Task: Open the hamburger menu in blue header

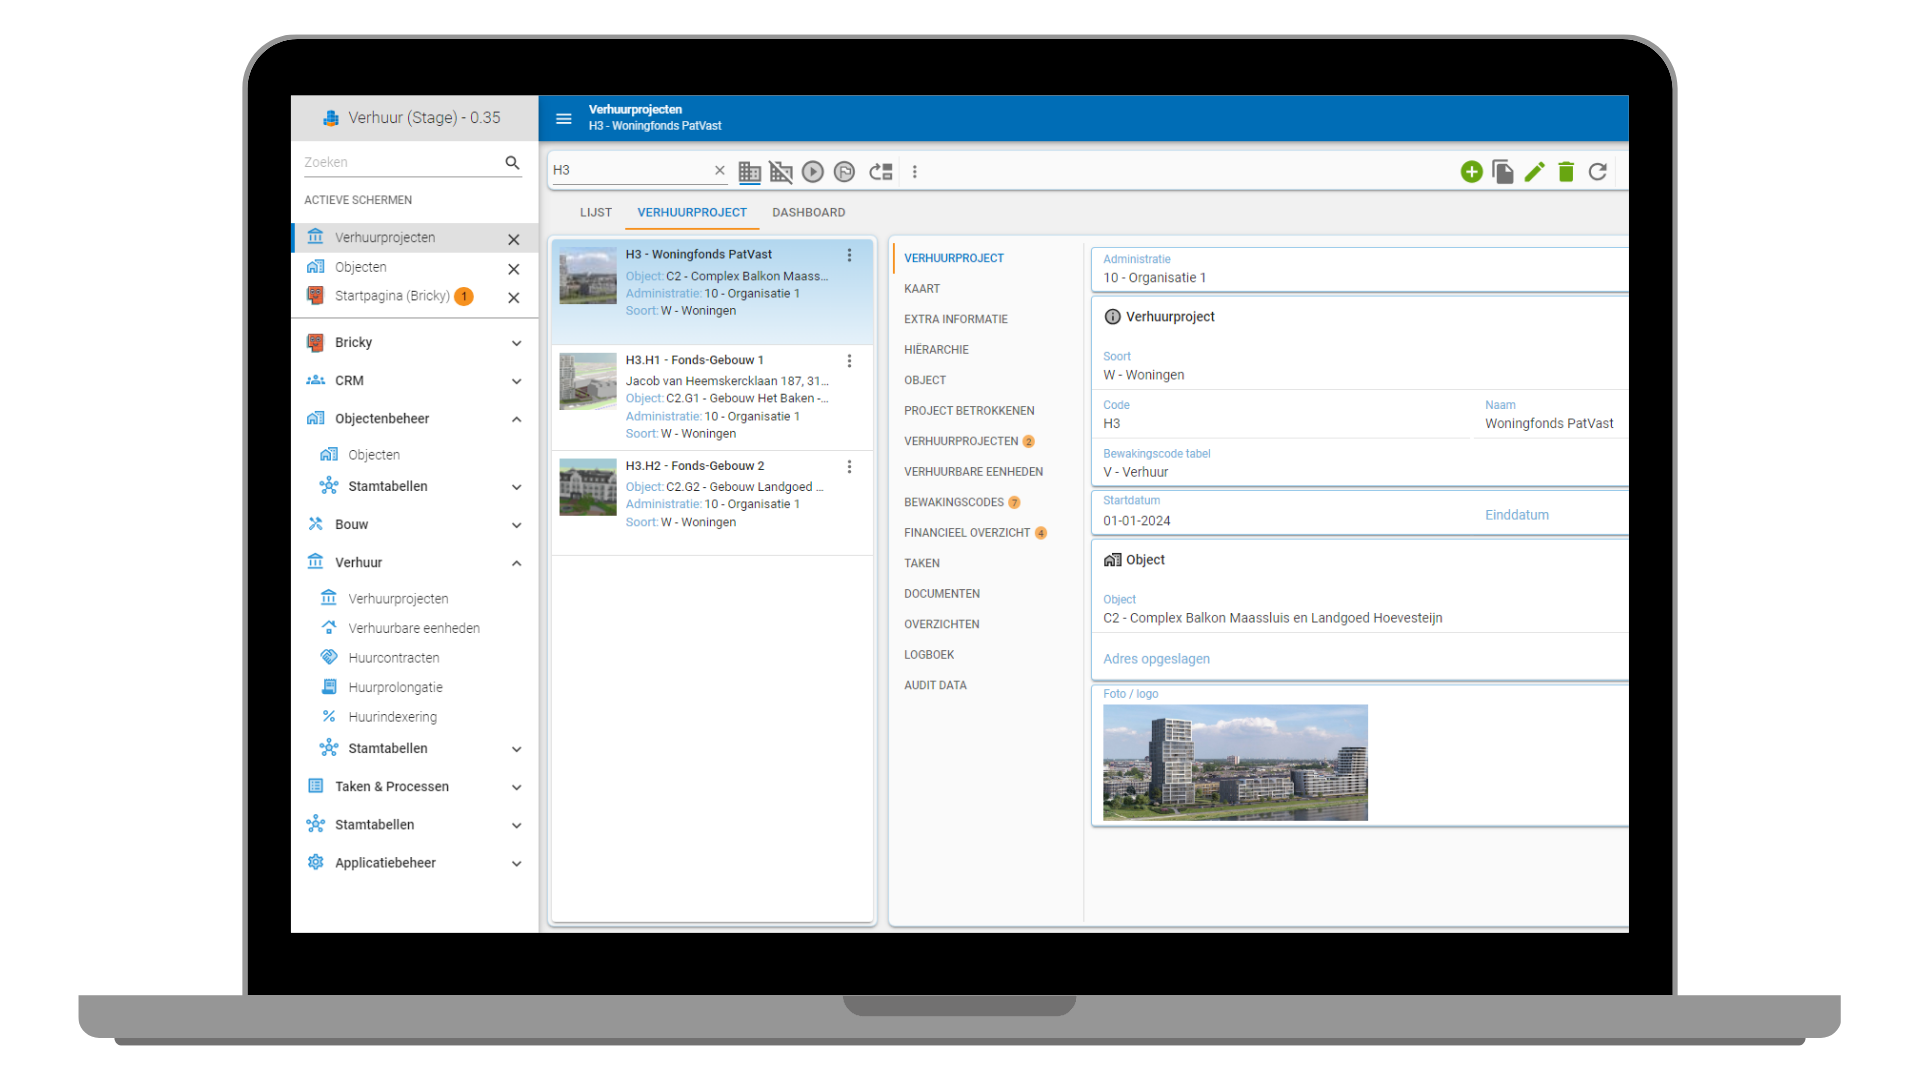Action: 564,118
